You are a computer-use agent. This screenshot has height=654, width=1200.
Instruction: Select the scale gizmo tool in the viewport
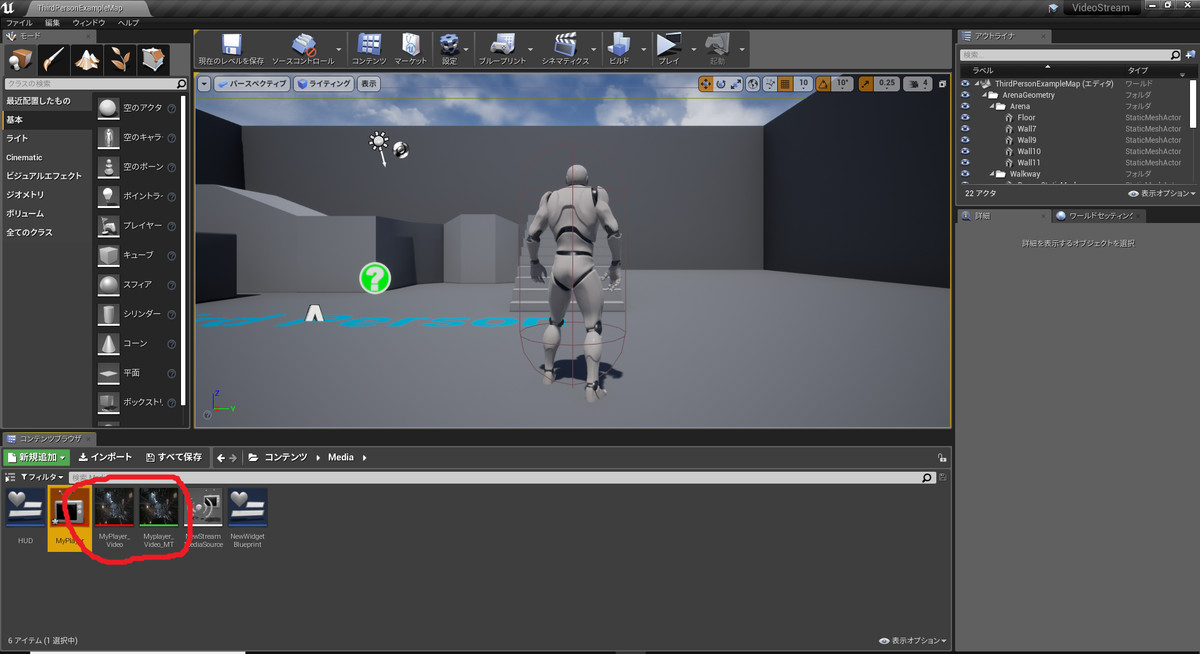pyautogui.click(x=735, y=84)
